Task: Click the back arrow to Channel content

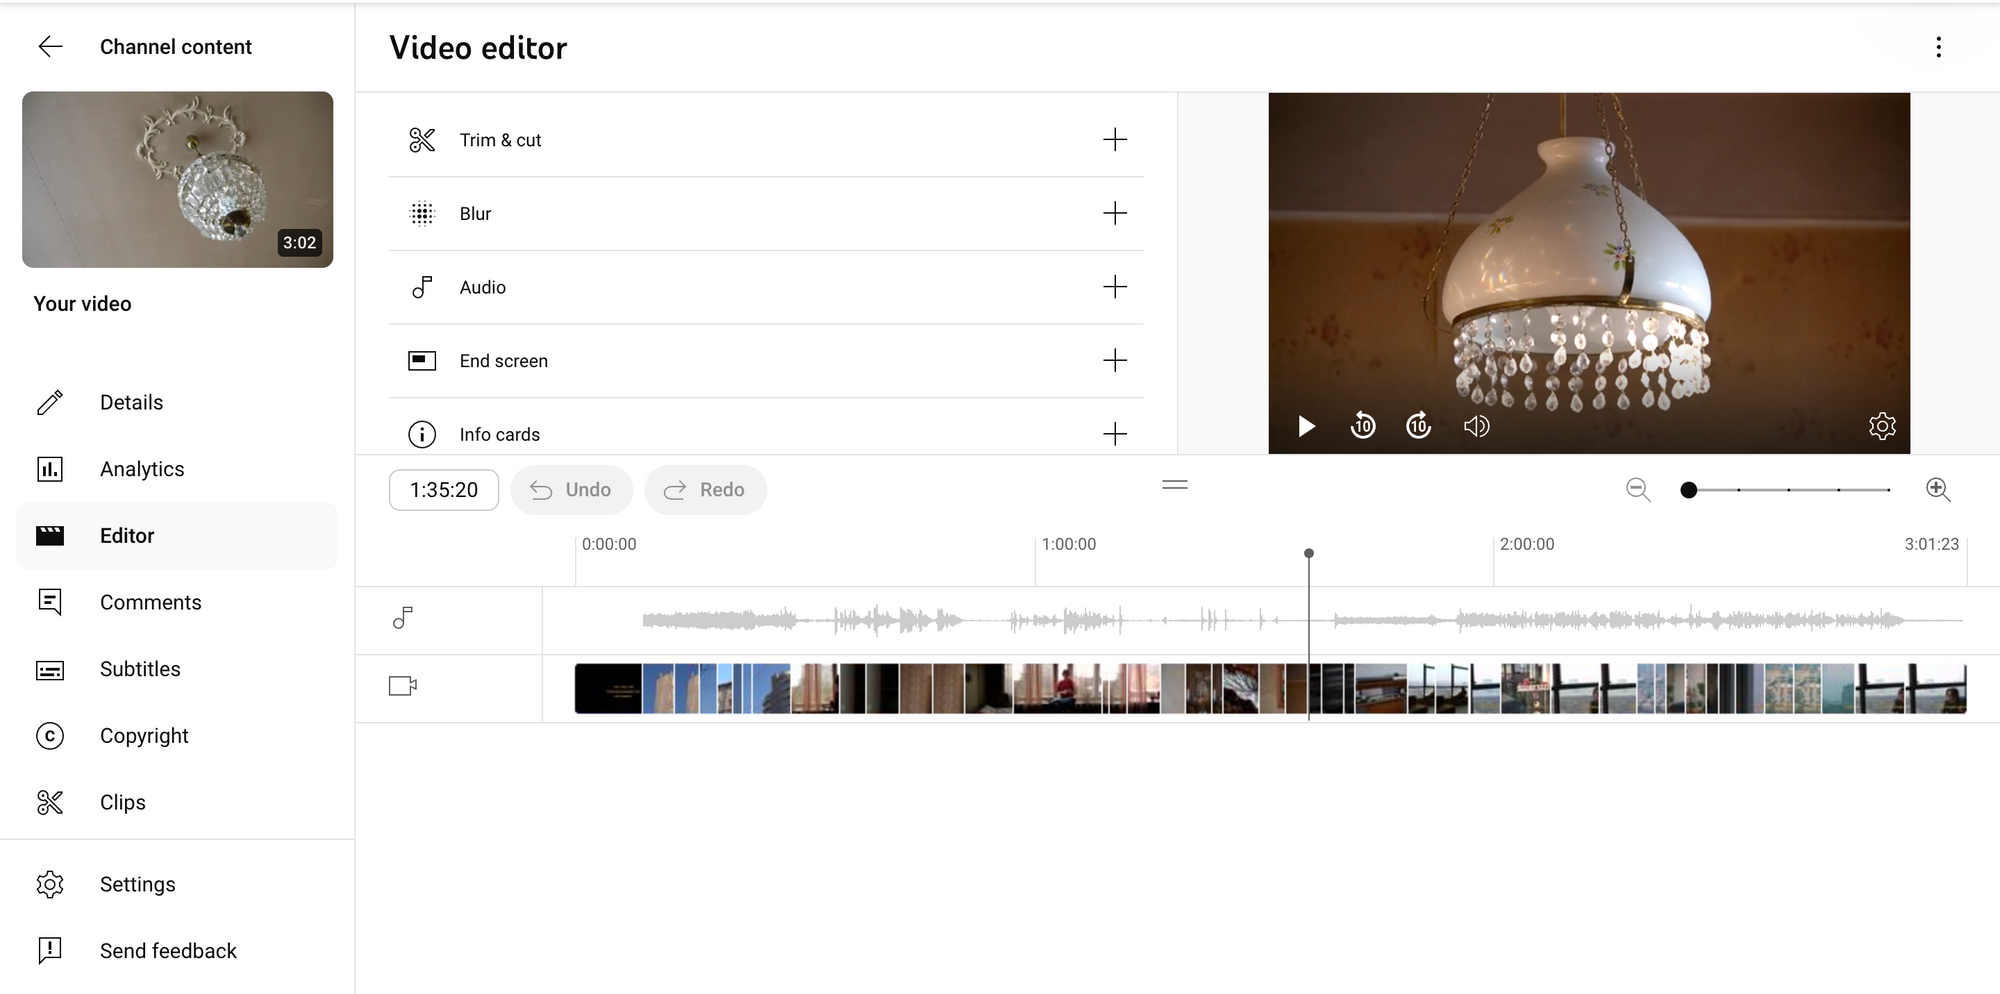Action: (x=50, y=47)
